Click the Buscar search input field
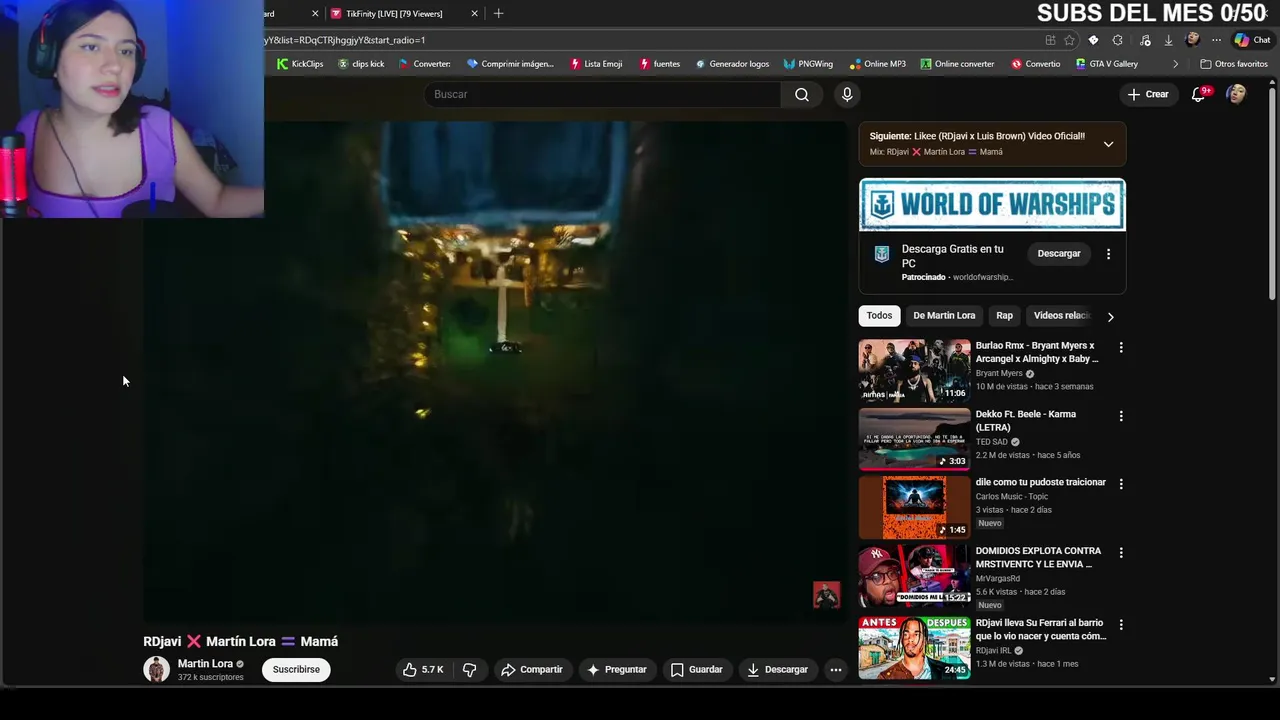Image resolution: width=1280 pixels, height=720 pixels. pos(602,94)
